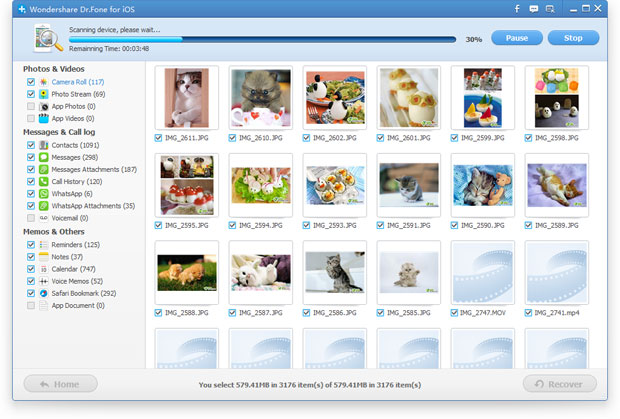Click the Contacts address book icon

click(x=43, y=145)
